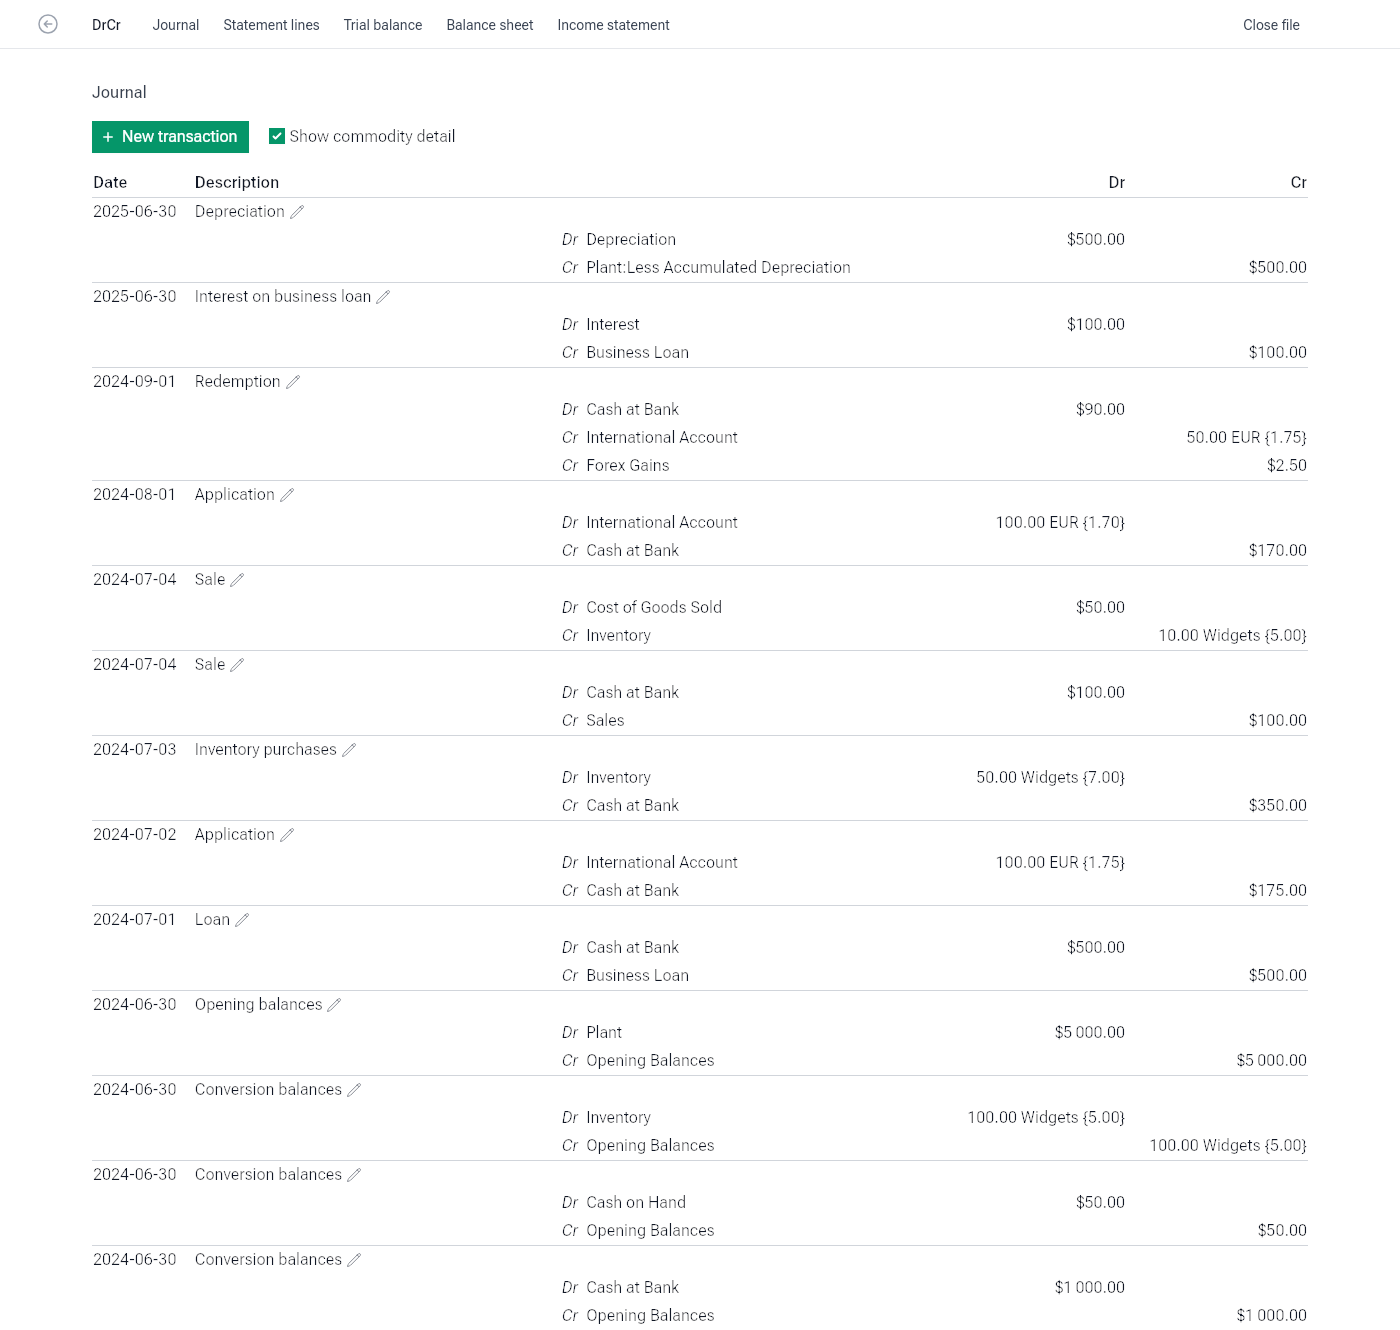Click the Plant debit account
Image resolution: width=1400 pixels, height=1330 pixels.
(x=604, y=1033)
